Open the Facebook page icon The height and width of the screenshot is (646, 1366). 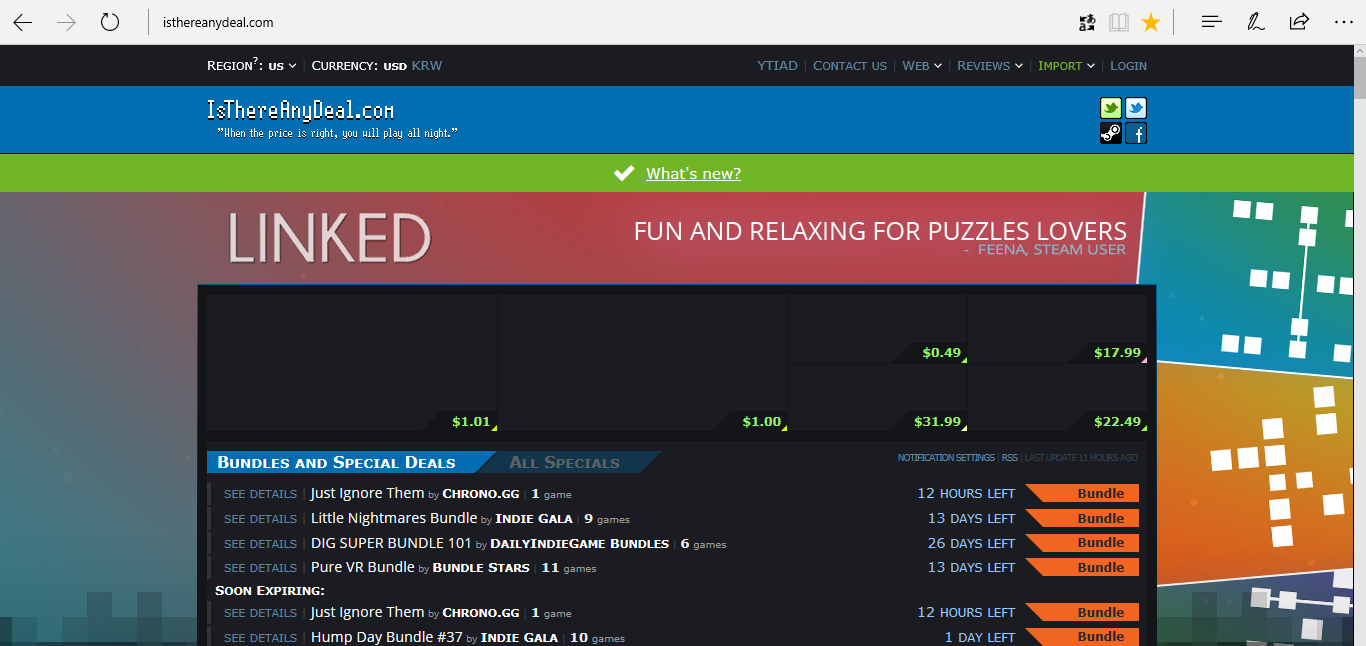click(1136, 133)
